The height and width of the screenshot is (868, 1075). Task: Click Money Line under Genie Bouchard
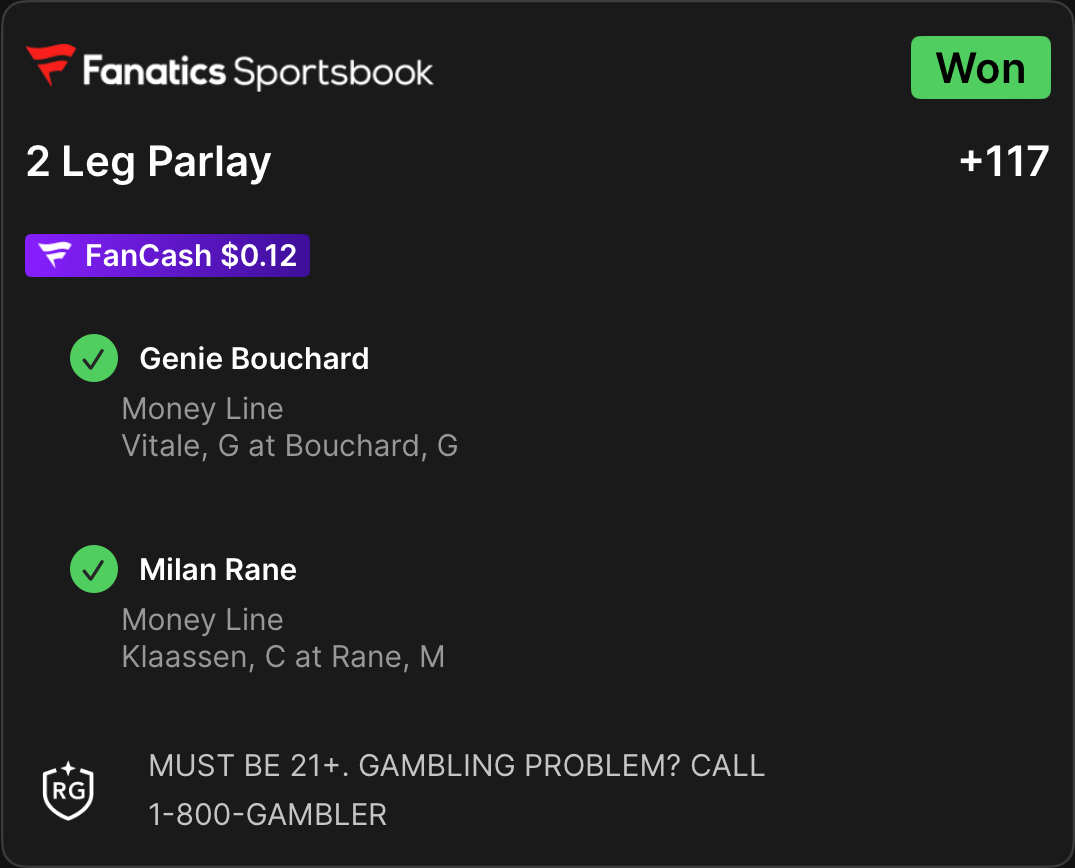point(202,409)
